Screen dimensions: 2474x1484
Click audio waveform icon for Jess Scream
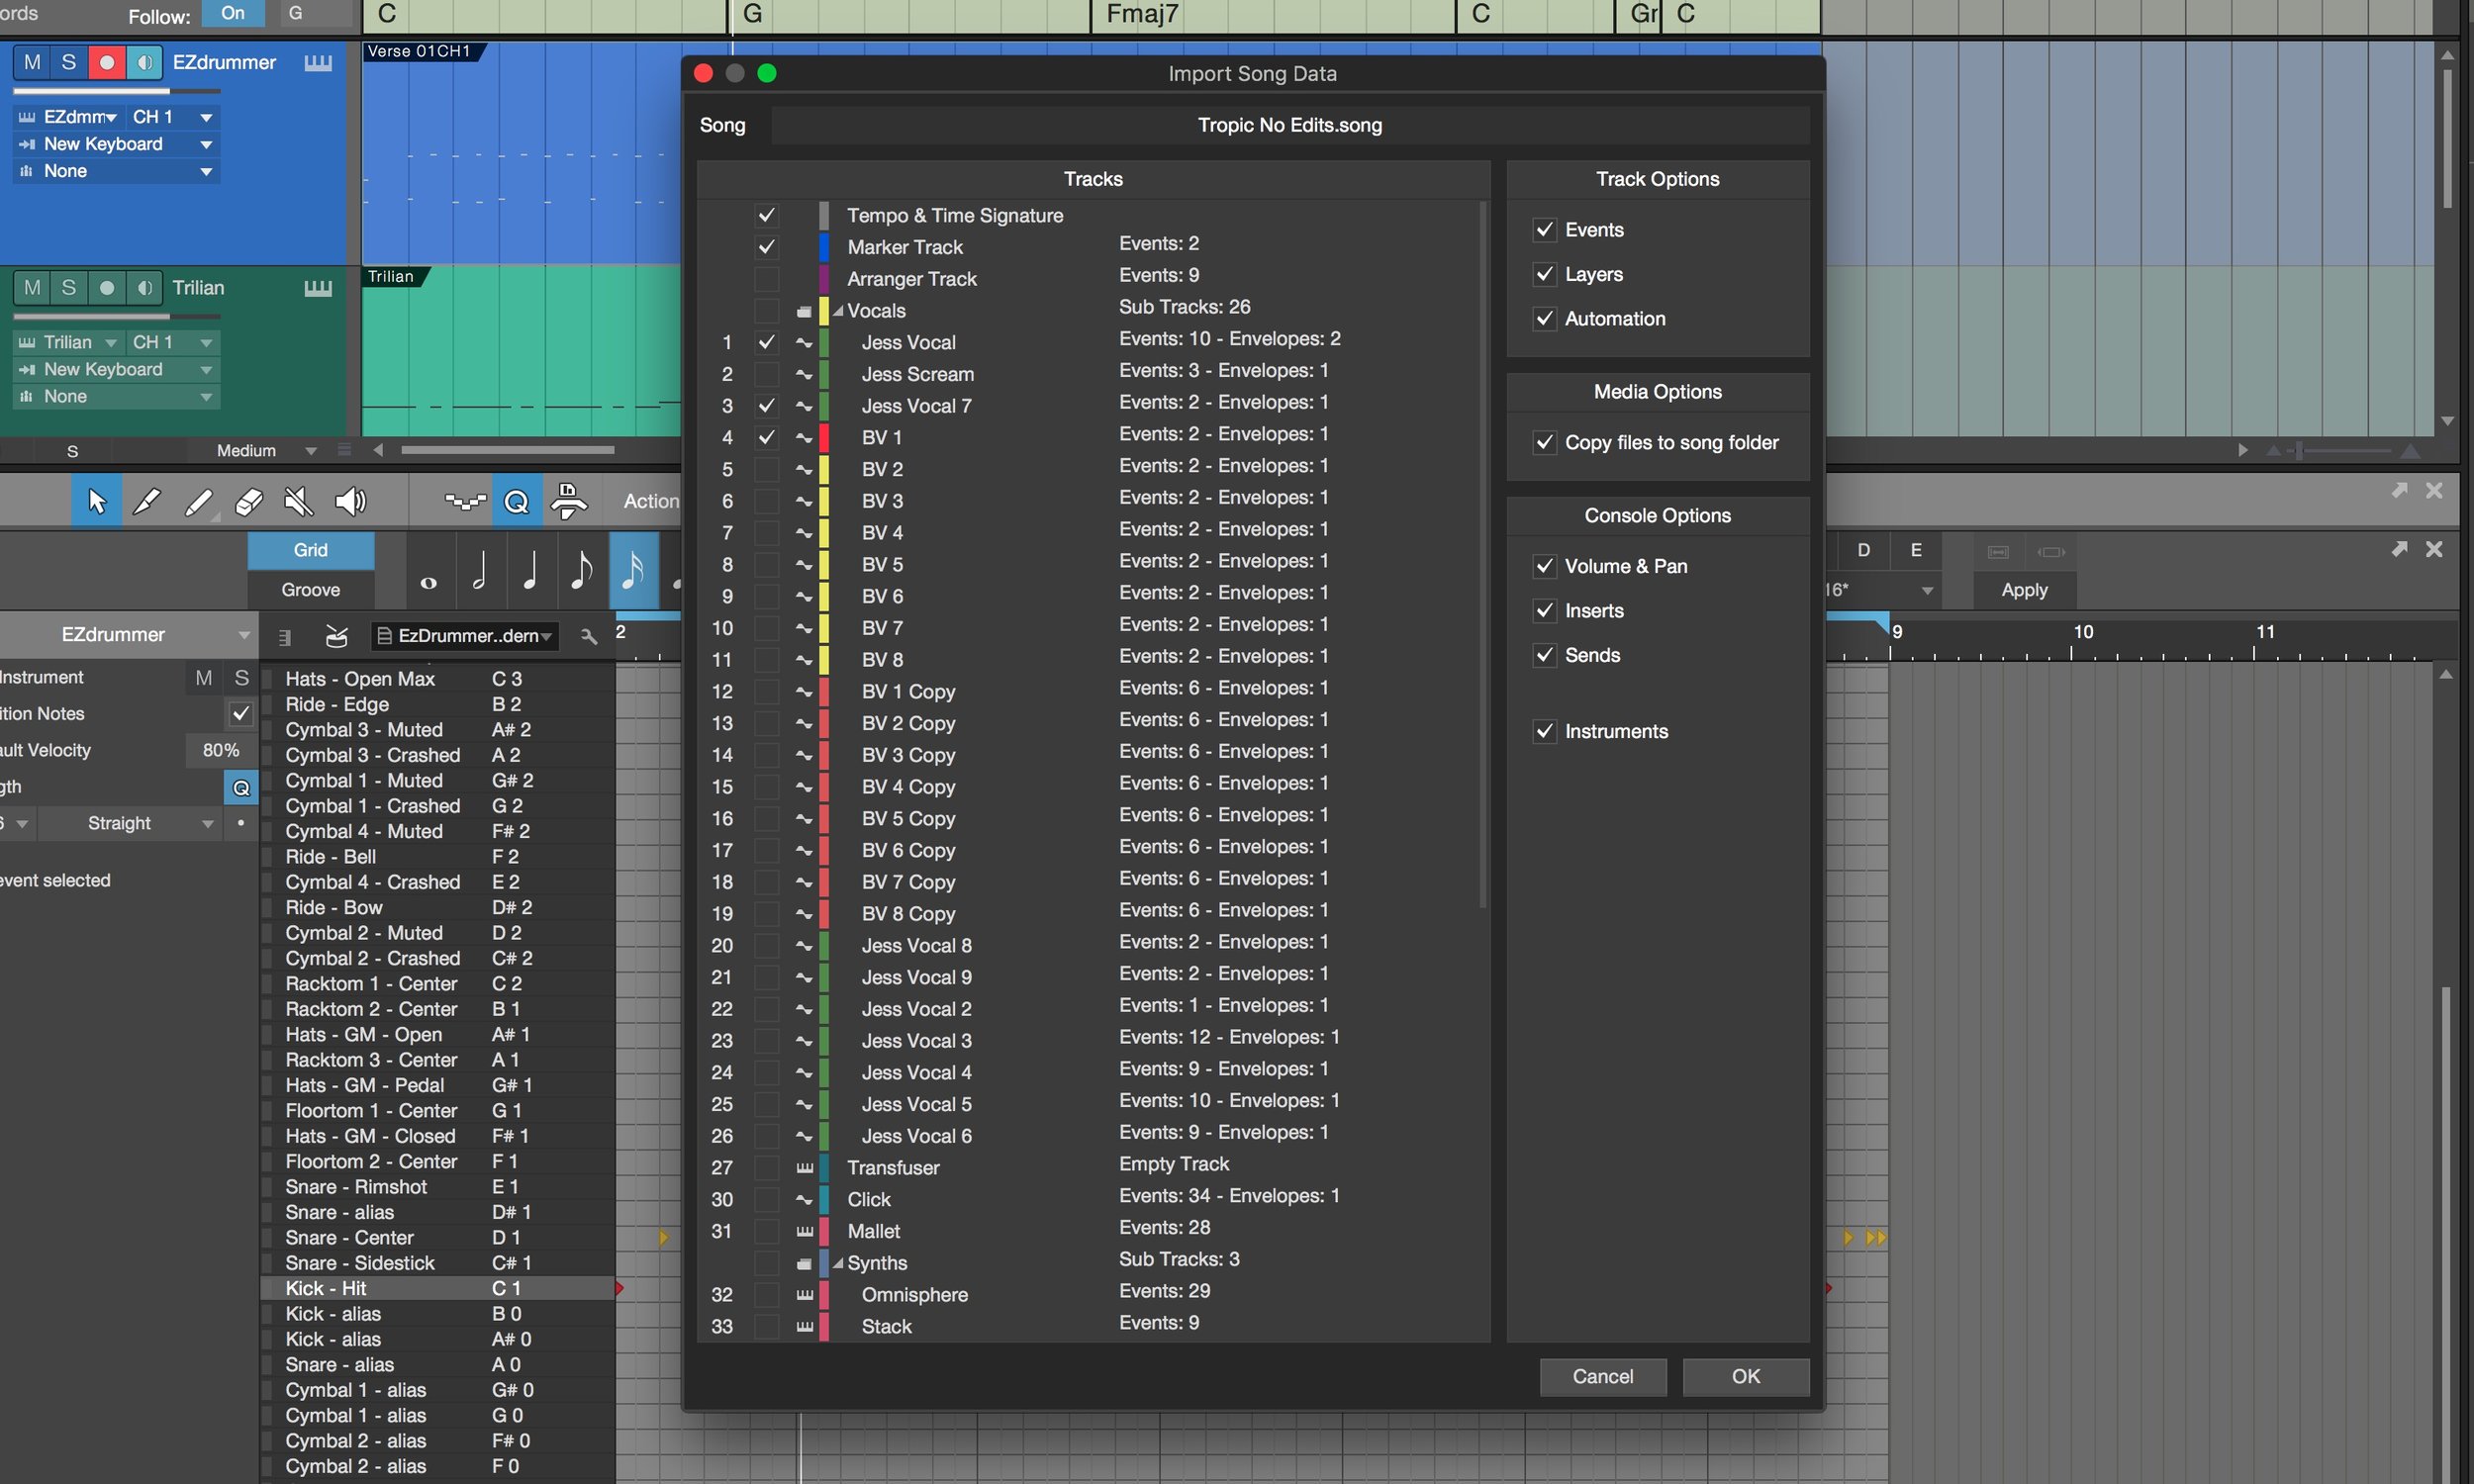[804, 374]
